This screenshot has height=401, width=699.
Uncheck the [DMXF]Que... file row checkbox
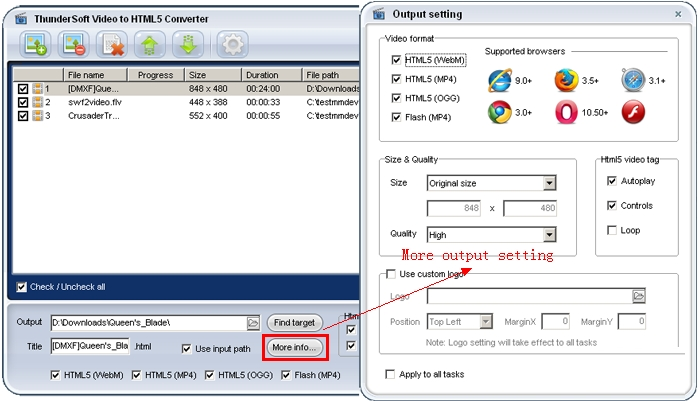coord(23,89)
